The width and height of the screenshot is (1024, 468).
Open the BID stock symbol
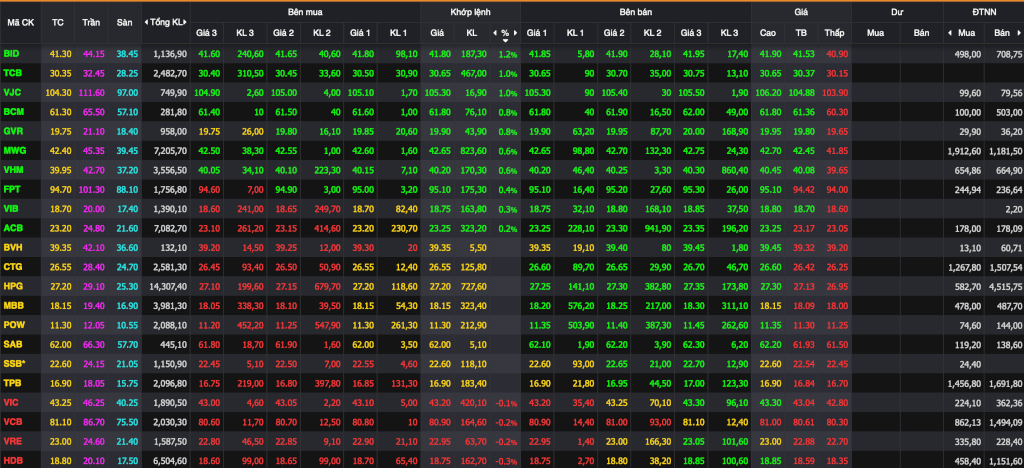click(11, 54)
